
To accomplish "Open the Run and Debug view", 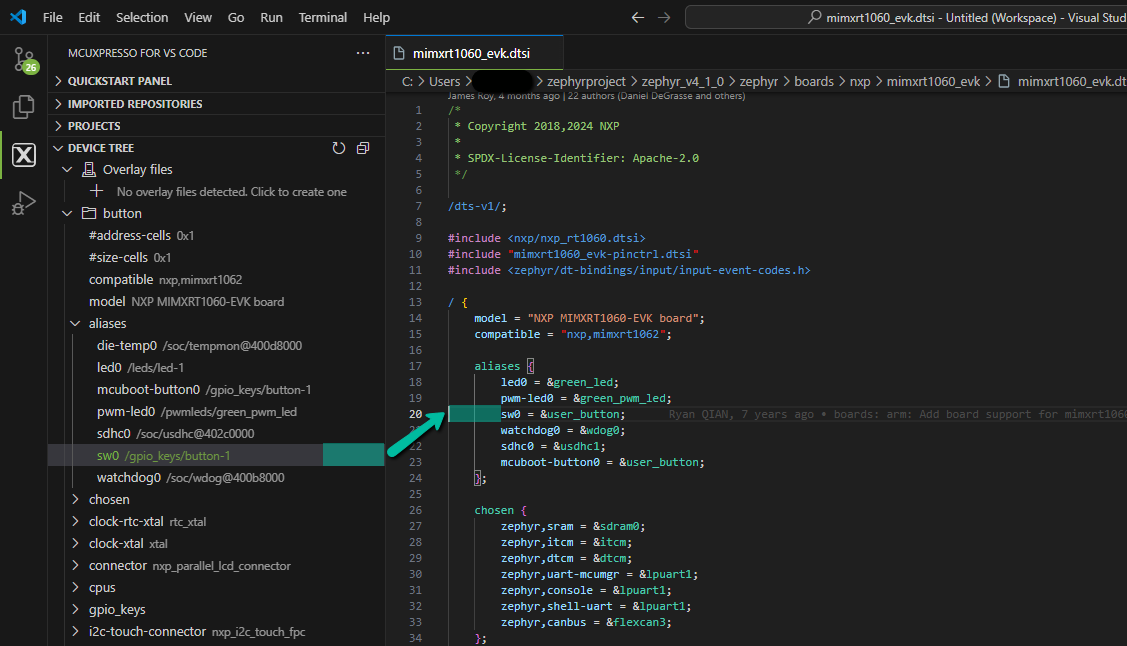I will (x=21, y=203).
